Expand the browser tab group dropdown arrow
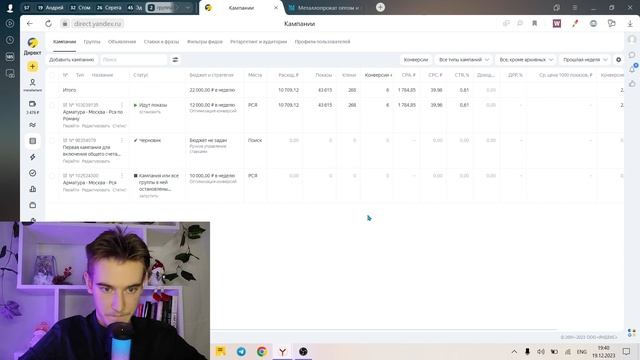 point(188,7)
